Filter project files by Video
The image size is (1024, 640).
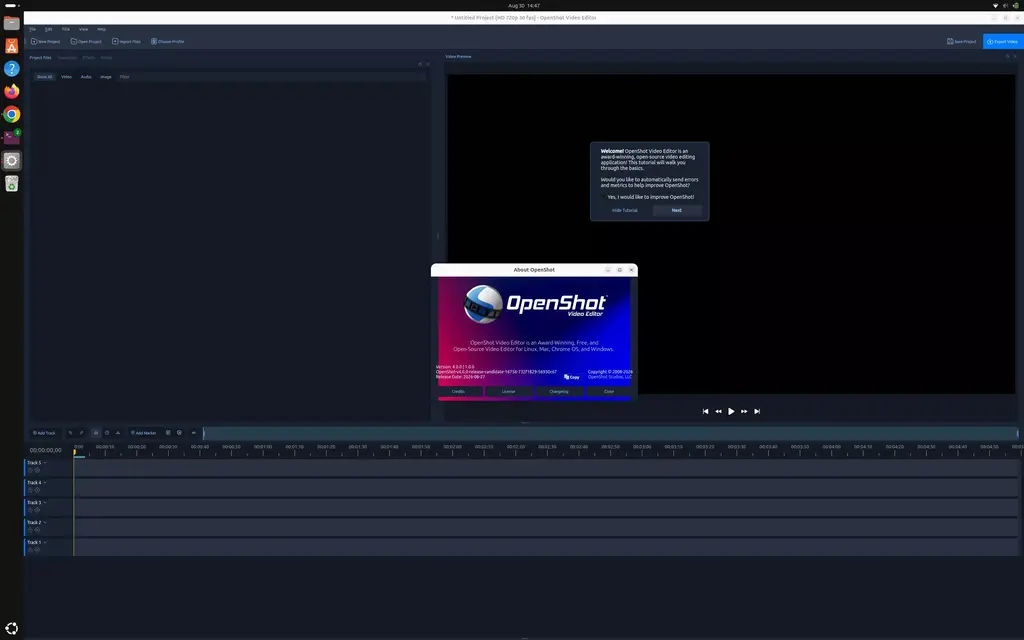tap(67, 77)
